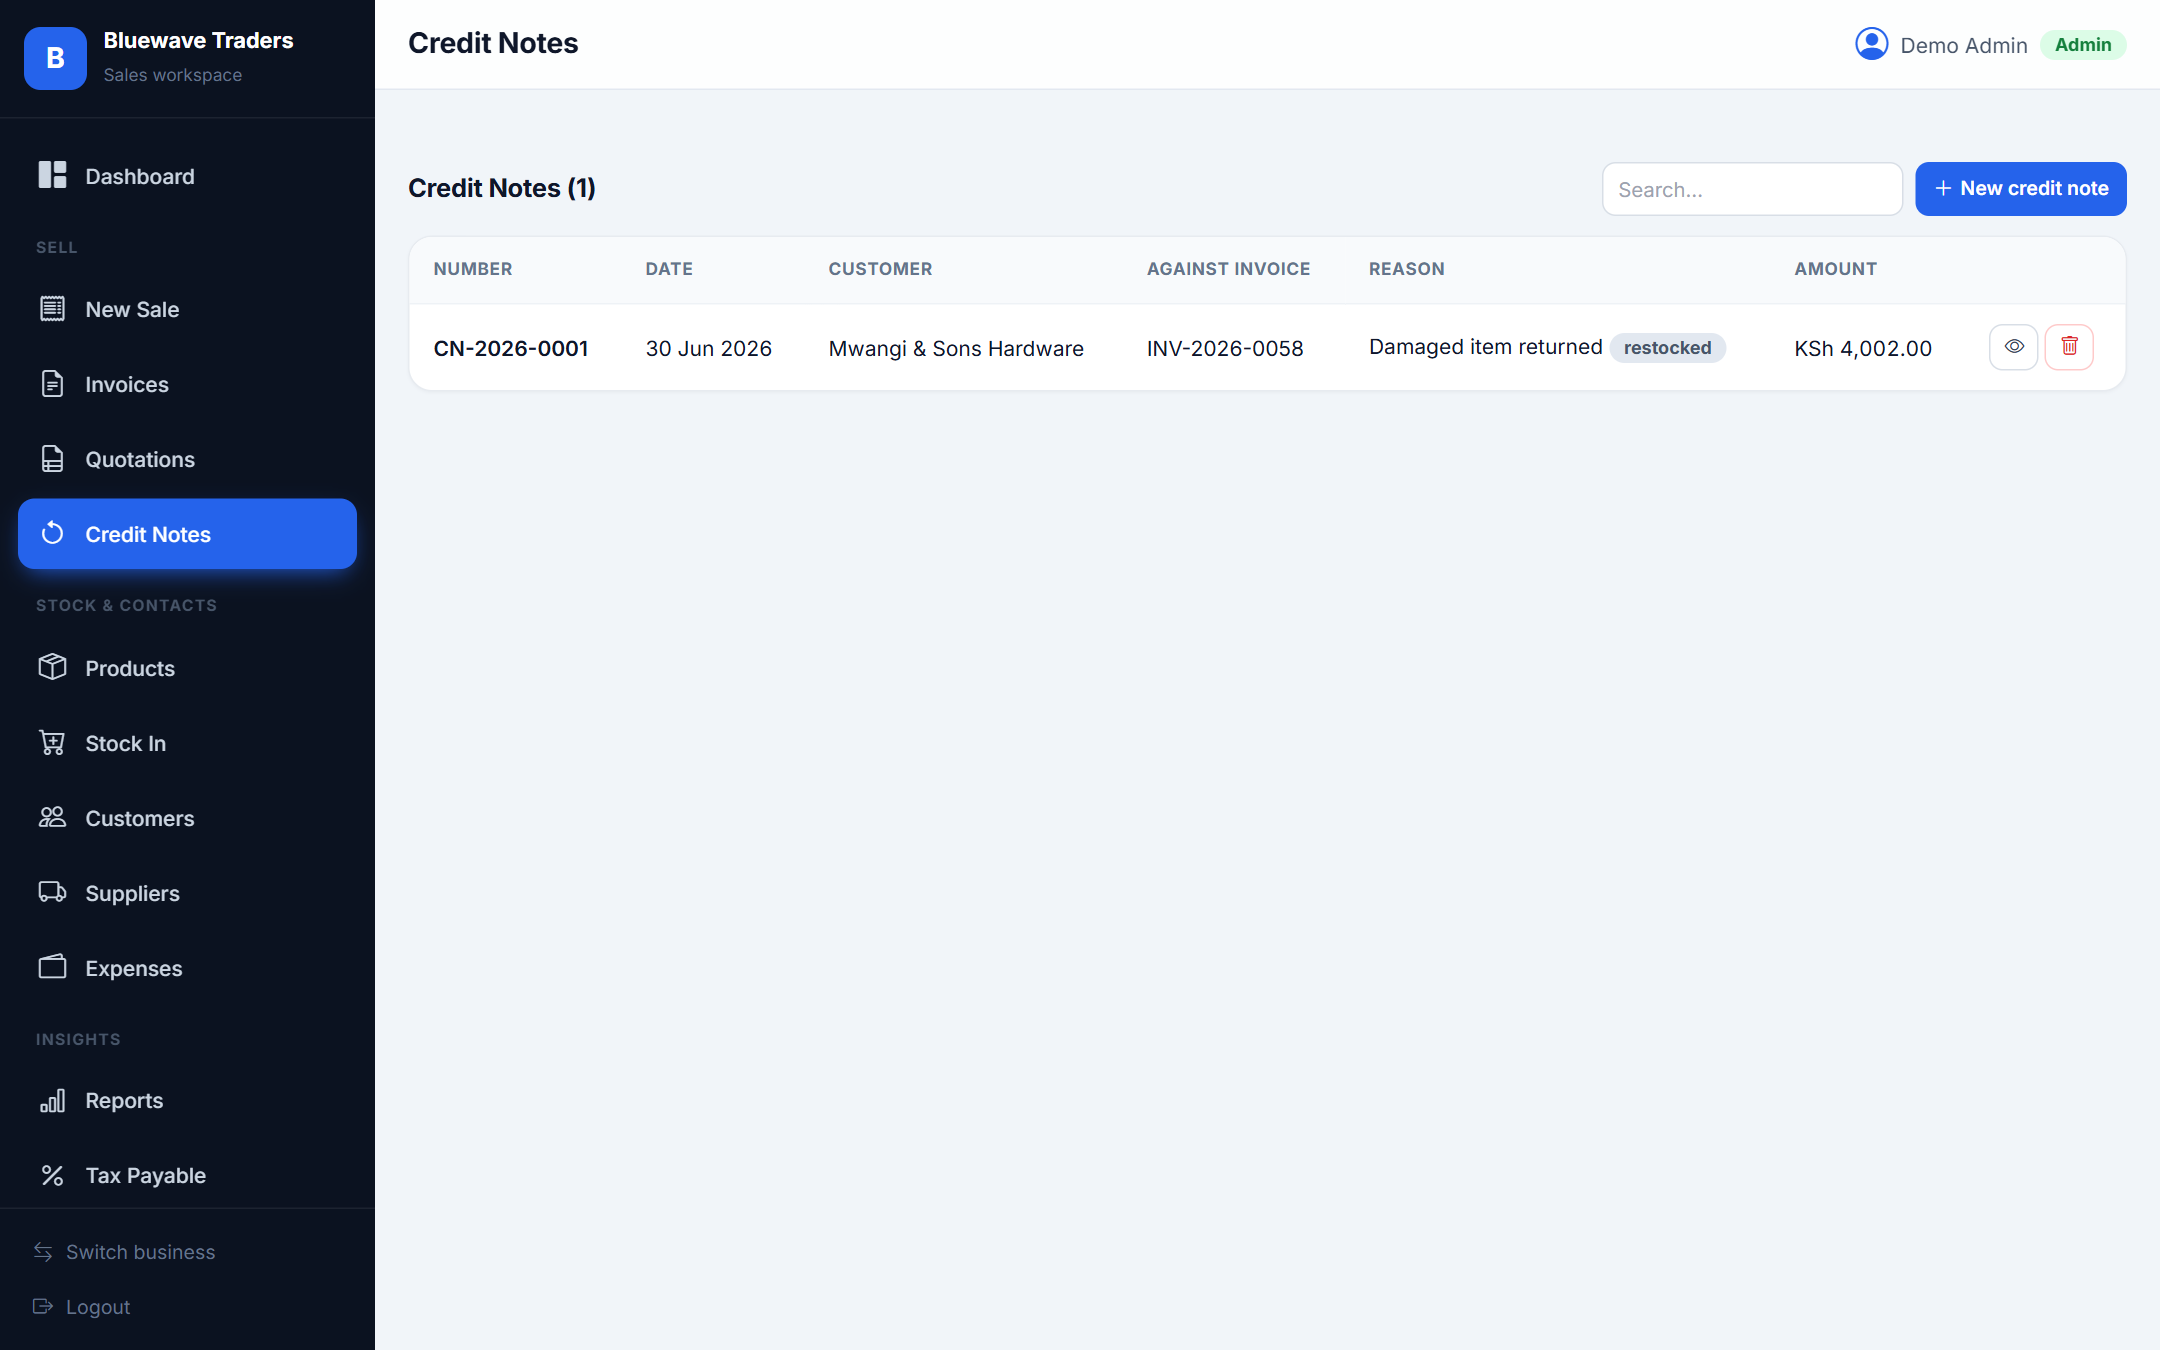The height and width of the screenshot is (1350, 2160).
Task: Click the CN-2026-0001 number cell
Action: pyautogui.click(x=510, y=348)
